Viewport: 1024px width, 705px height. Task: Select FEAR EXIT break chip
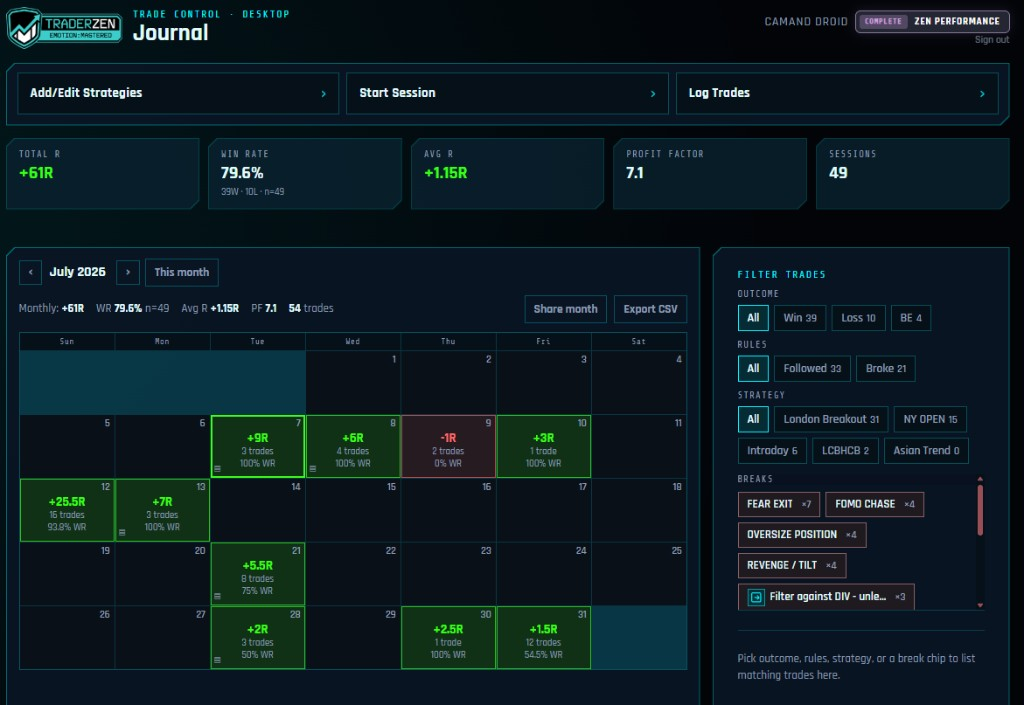coord(778,504)
